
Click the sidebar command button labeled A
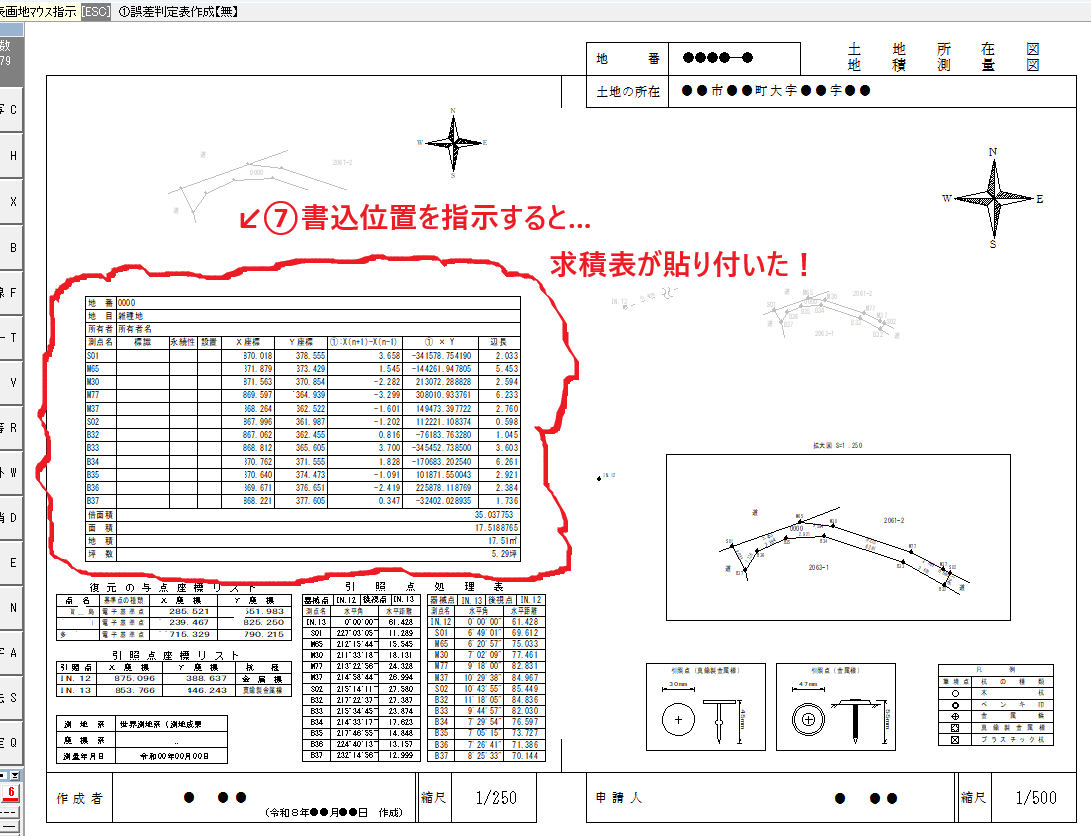coord(11,652)
